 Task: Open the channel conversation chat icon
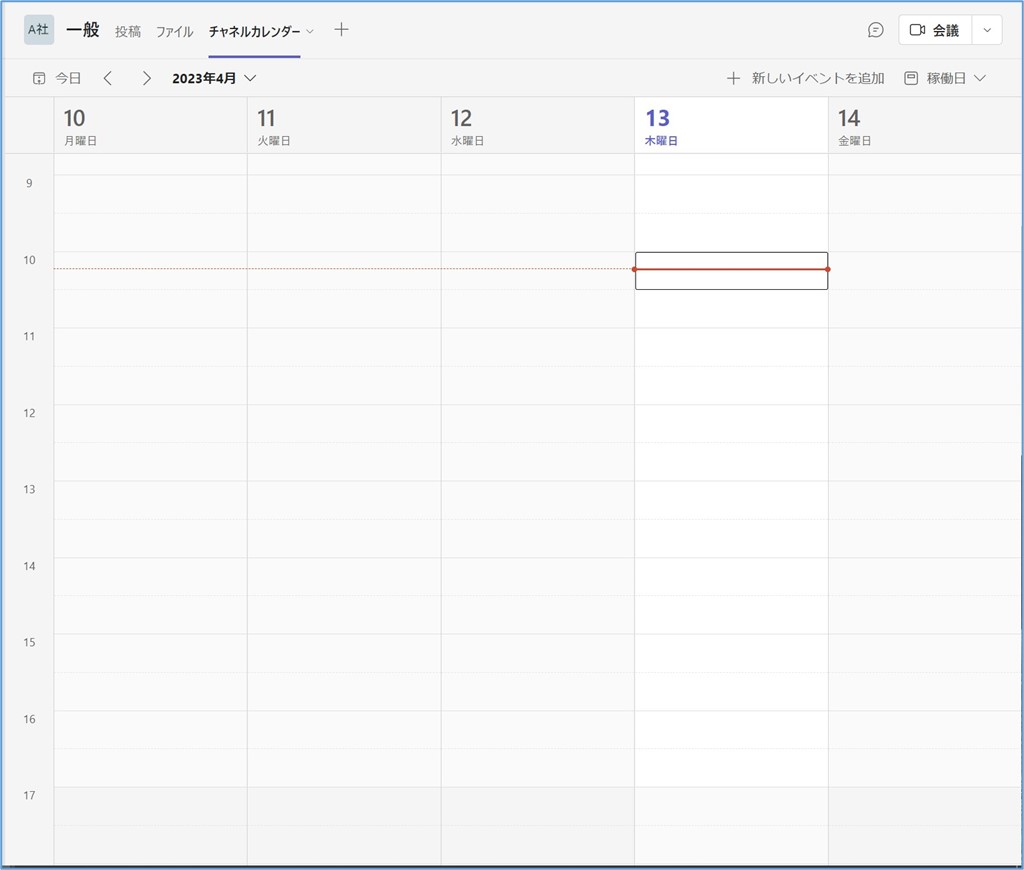(x=875, y=30)
